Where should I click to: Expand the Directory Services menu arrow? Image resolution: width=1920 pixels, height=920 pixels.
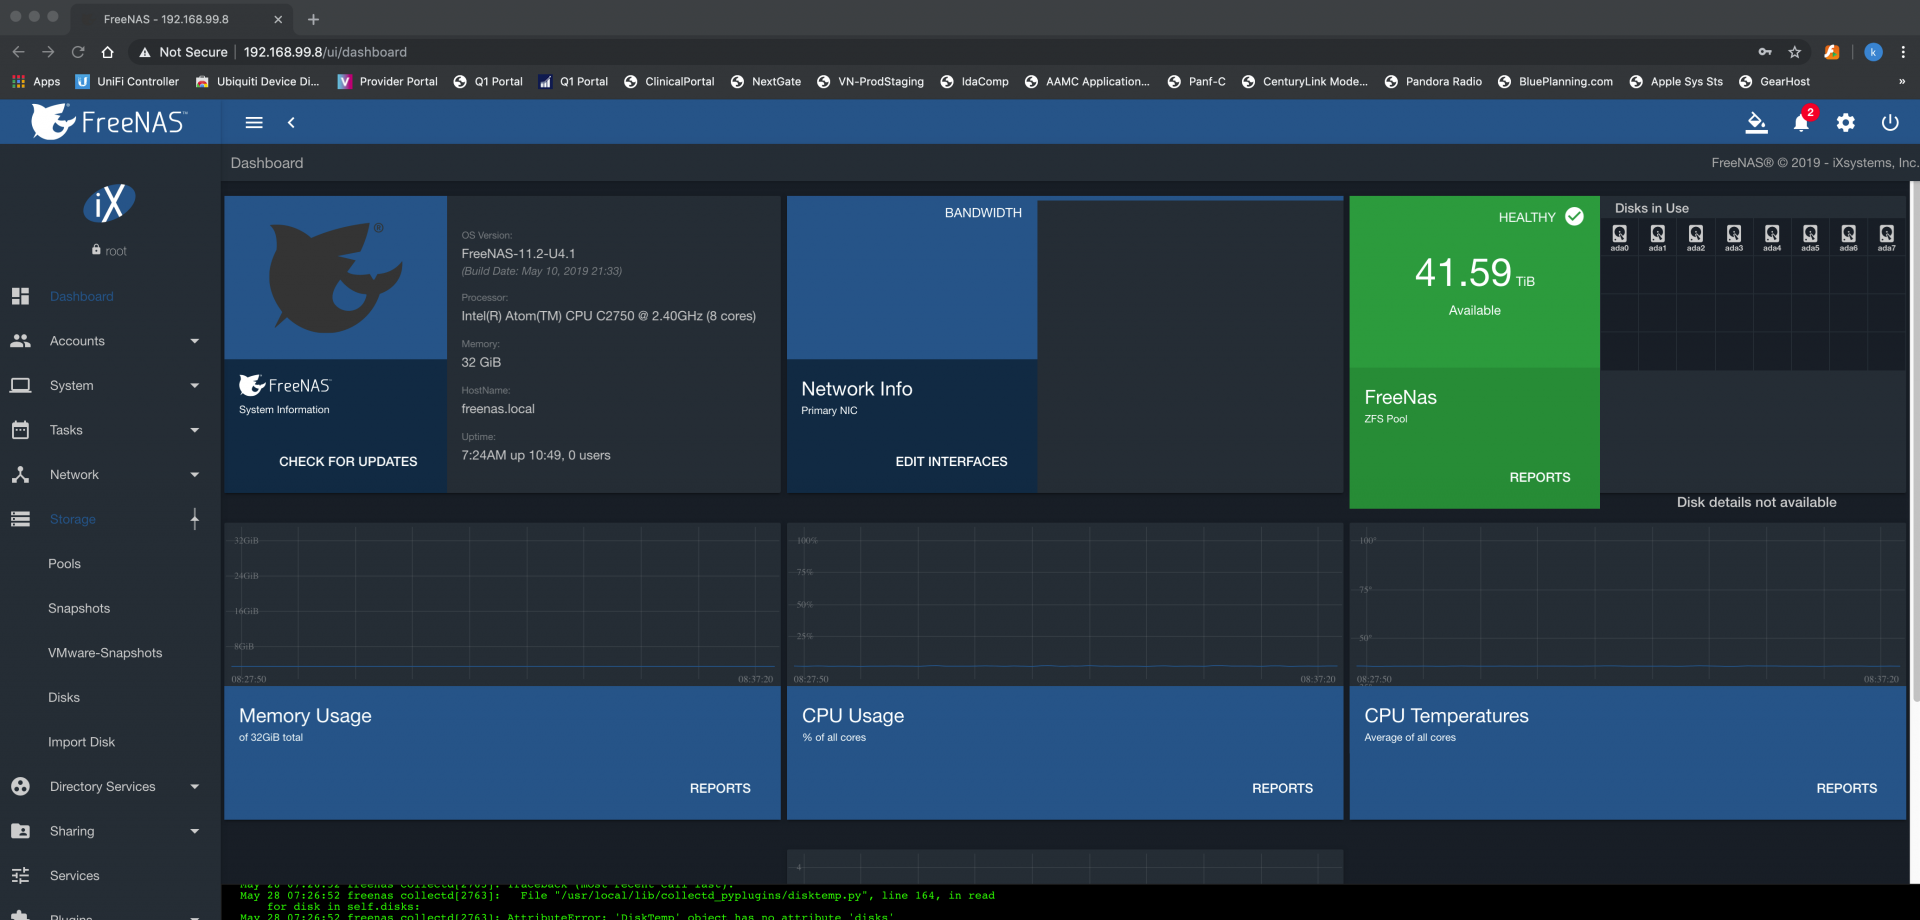[195, 787]
